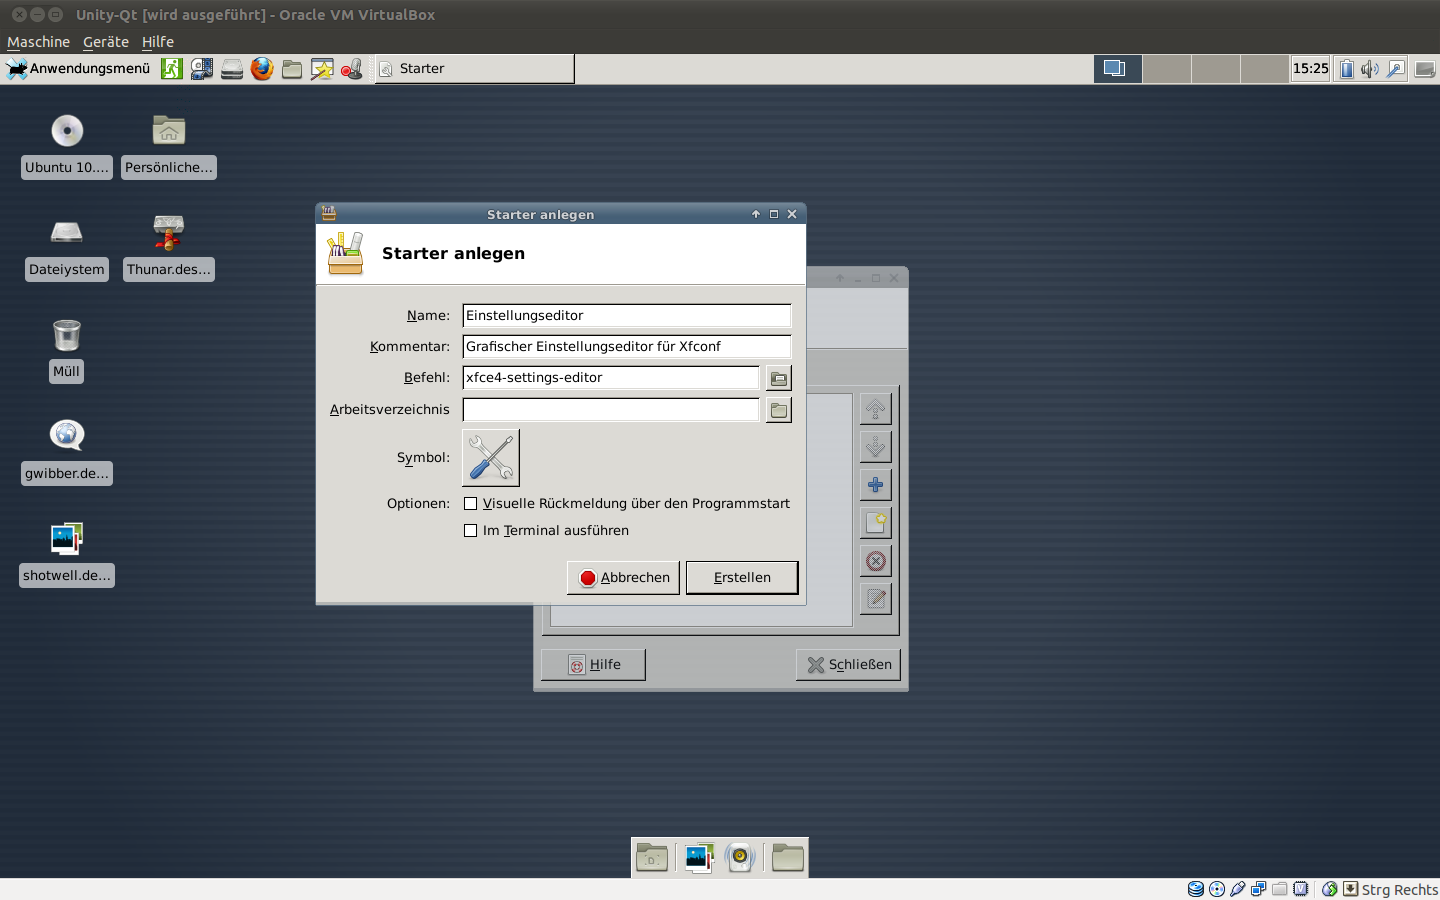This screenshot has width=1440, height=900.
Task: Remove the selected item via red X icon
Action: click(875, 561)
